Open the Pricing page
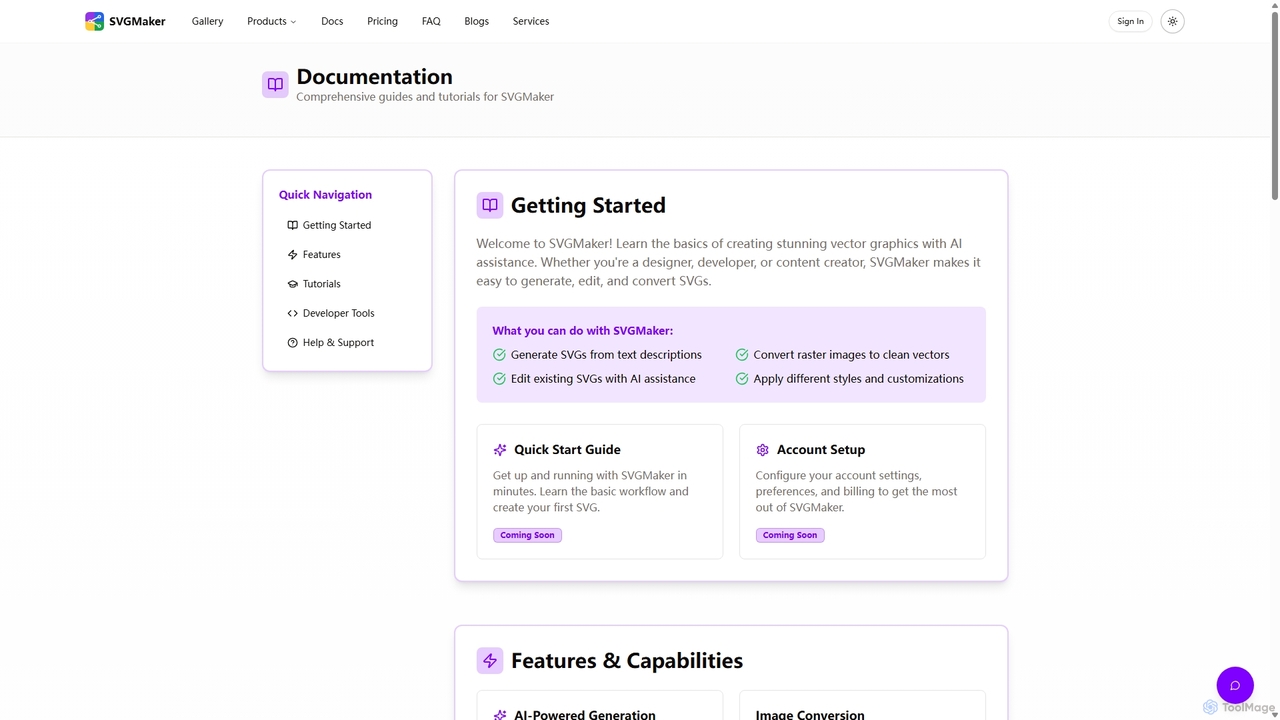This screenshot has height=720, width=1280. pos(382,21)
